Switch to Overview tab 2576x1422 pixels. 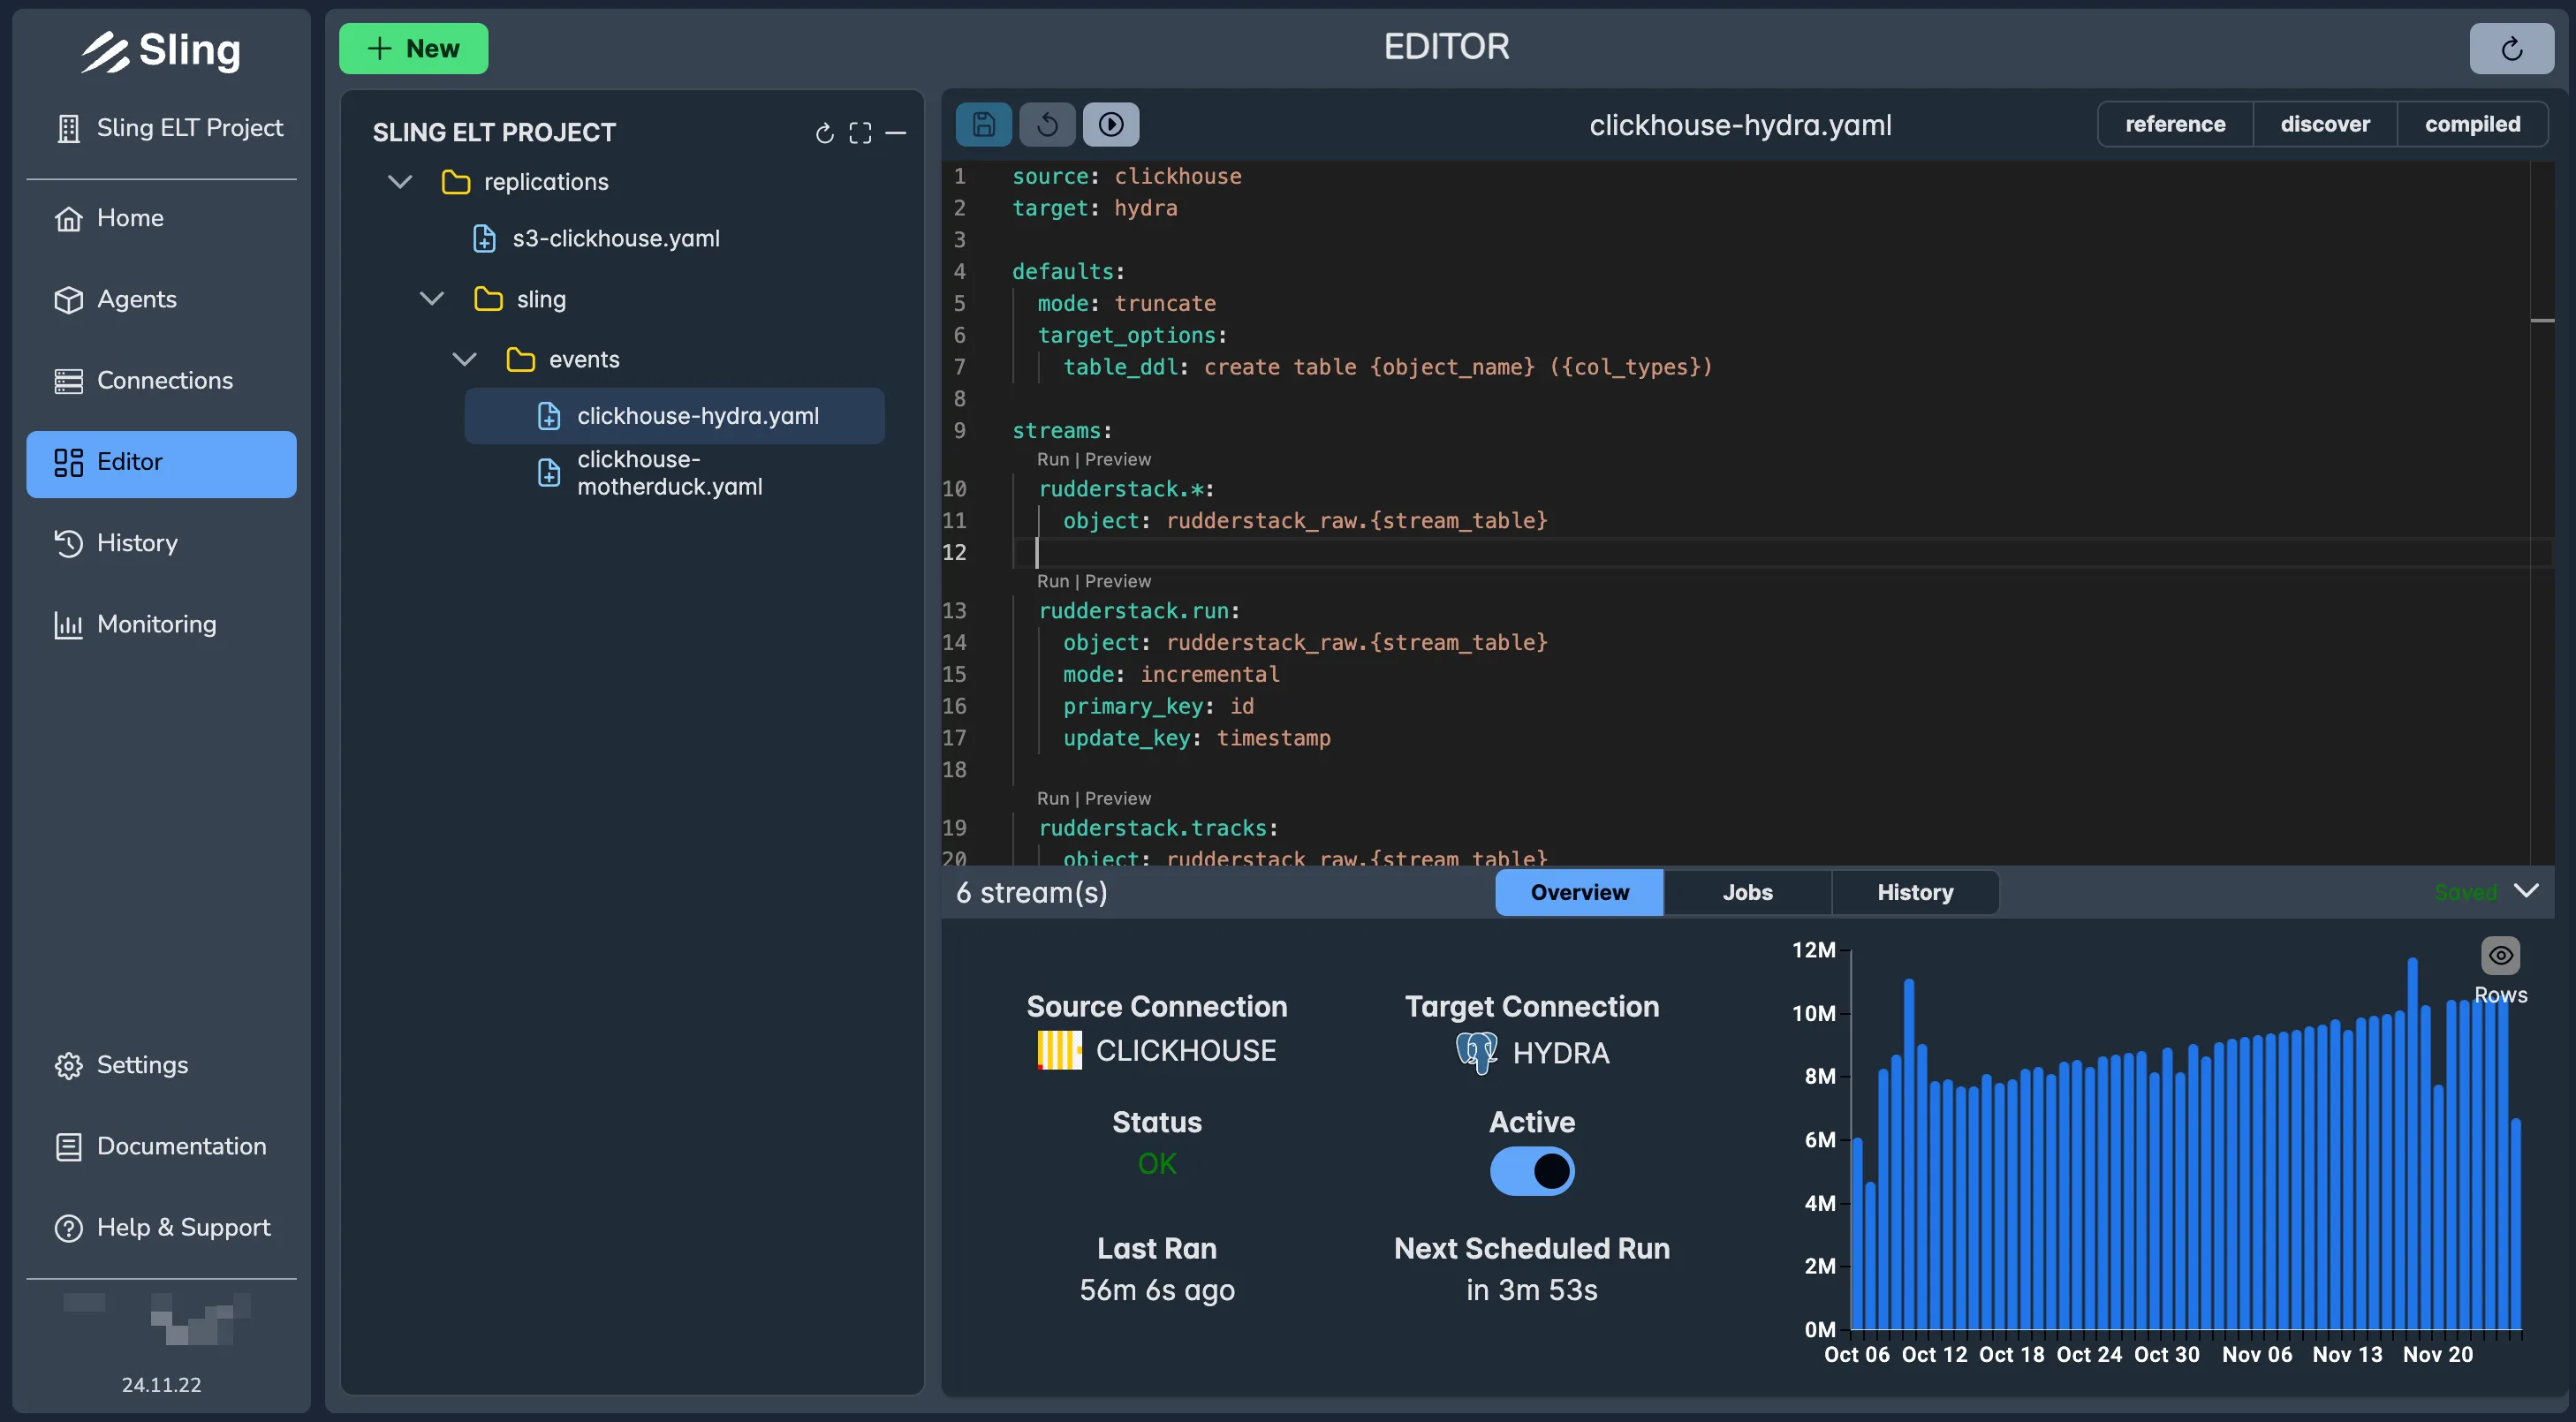1579,892
